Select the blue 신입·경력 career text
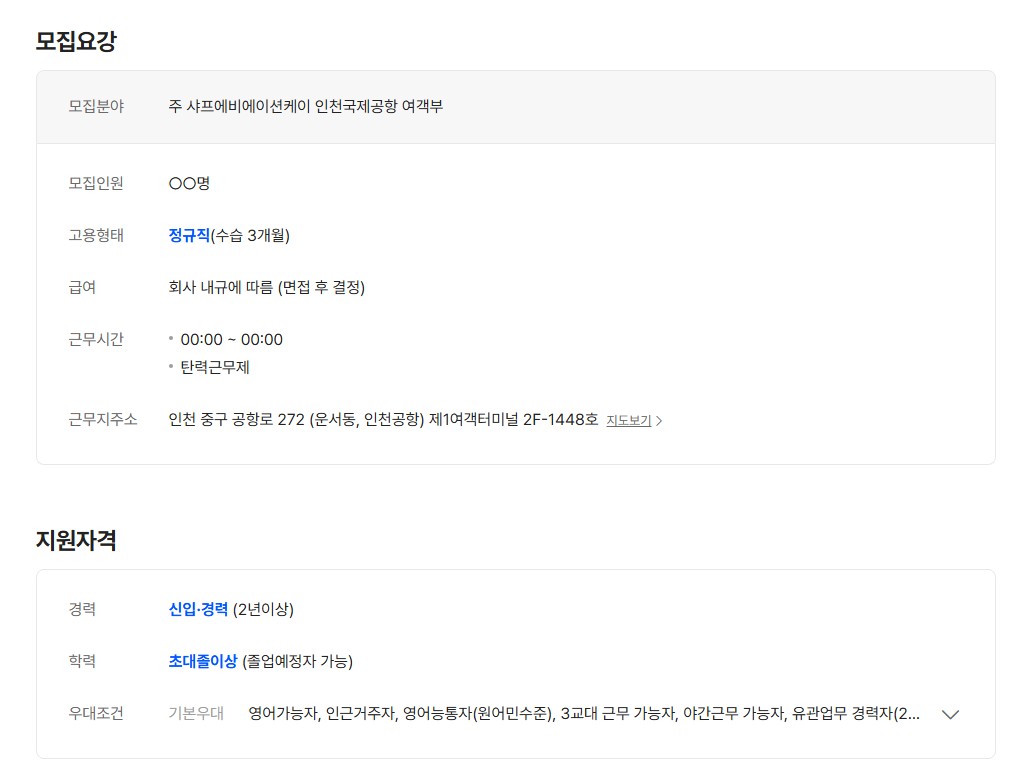 click(198, 609)
